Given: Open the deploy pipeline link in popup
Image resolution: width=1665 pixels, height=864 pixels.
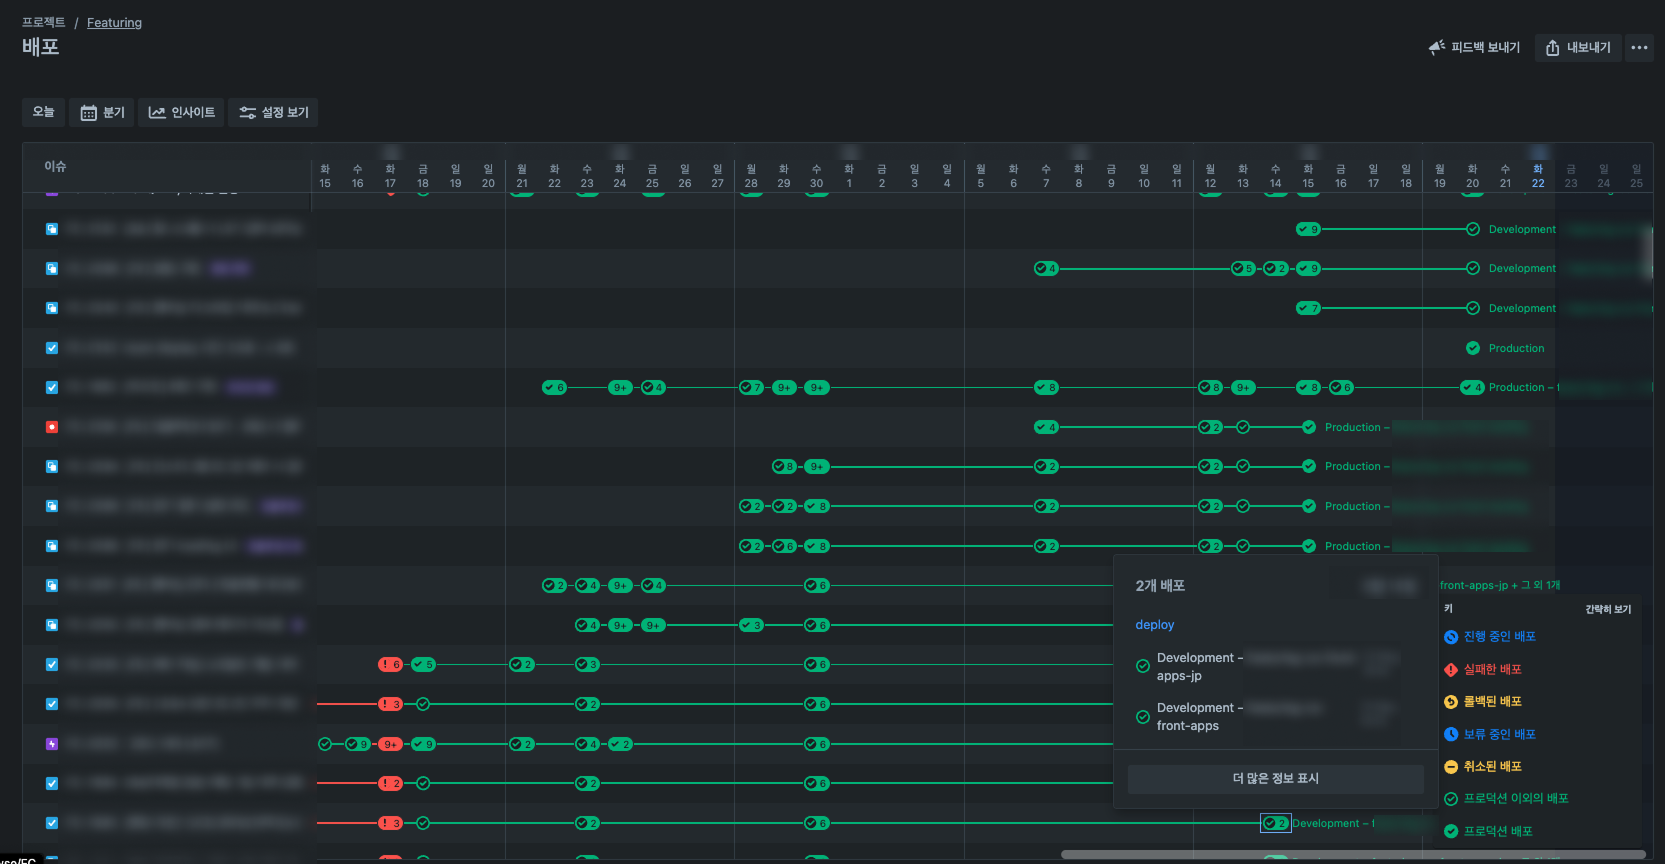Looking at the screenshot, I should [1155, 624].
